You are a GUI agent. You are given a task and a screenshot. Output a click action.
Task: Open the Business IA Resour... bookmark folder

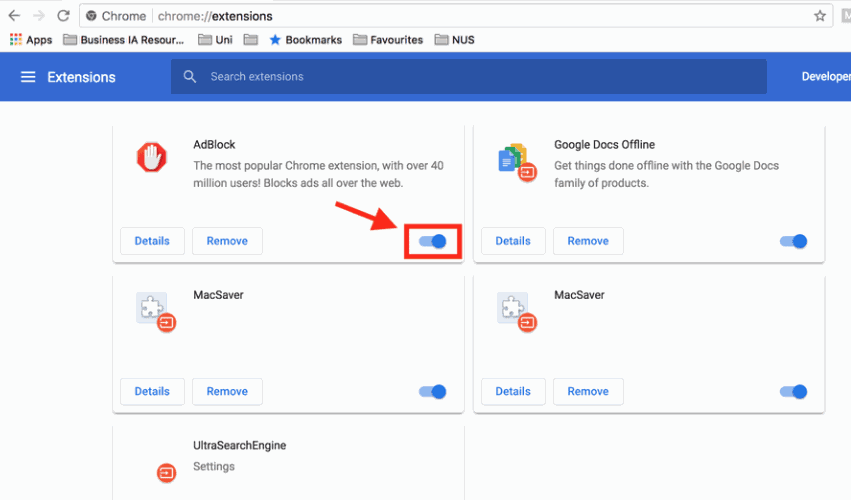coord(124,40)
